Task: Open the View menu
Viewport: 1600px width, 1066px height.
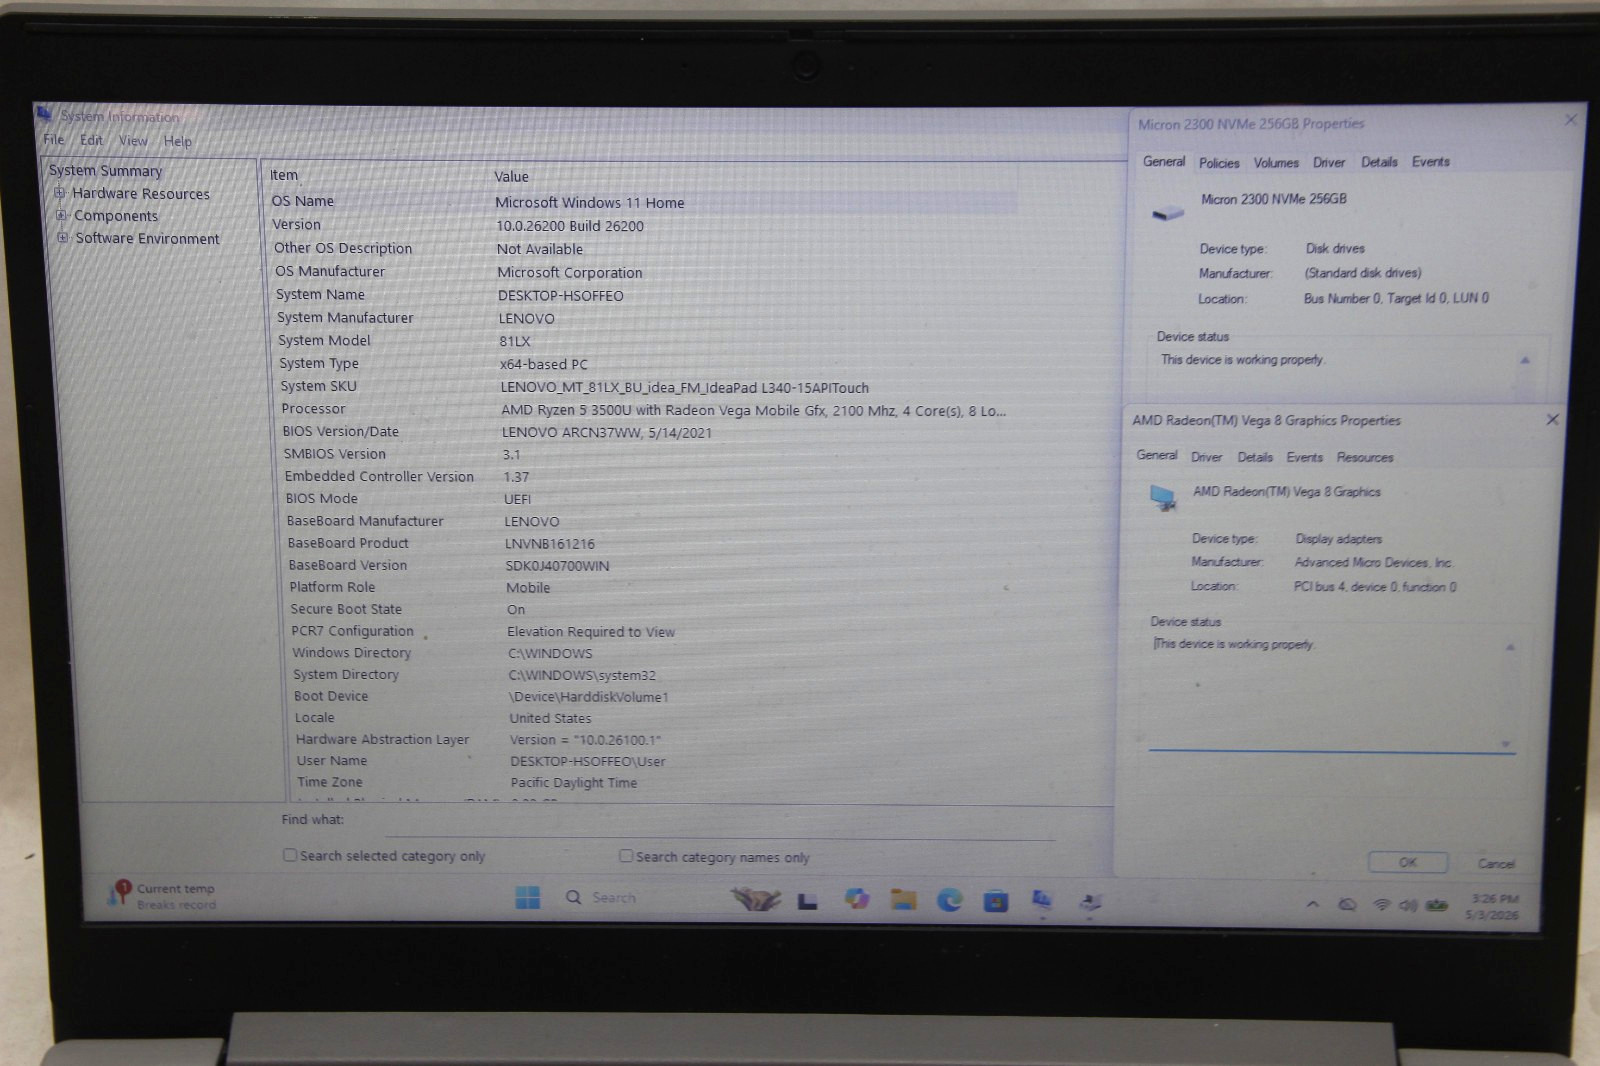Action: (133, 141)
